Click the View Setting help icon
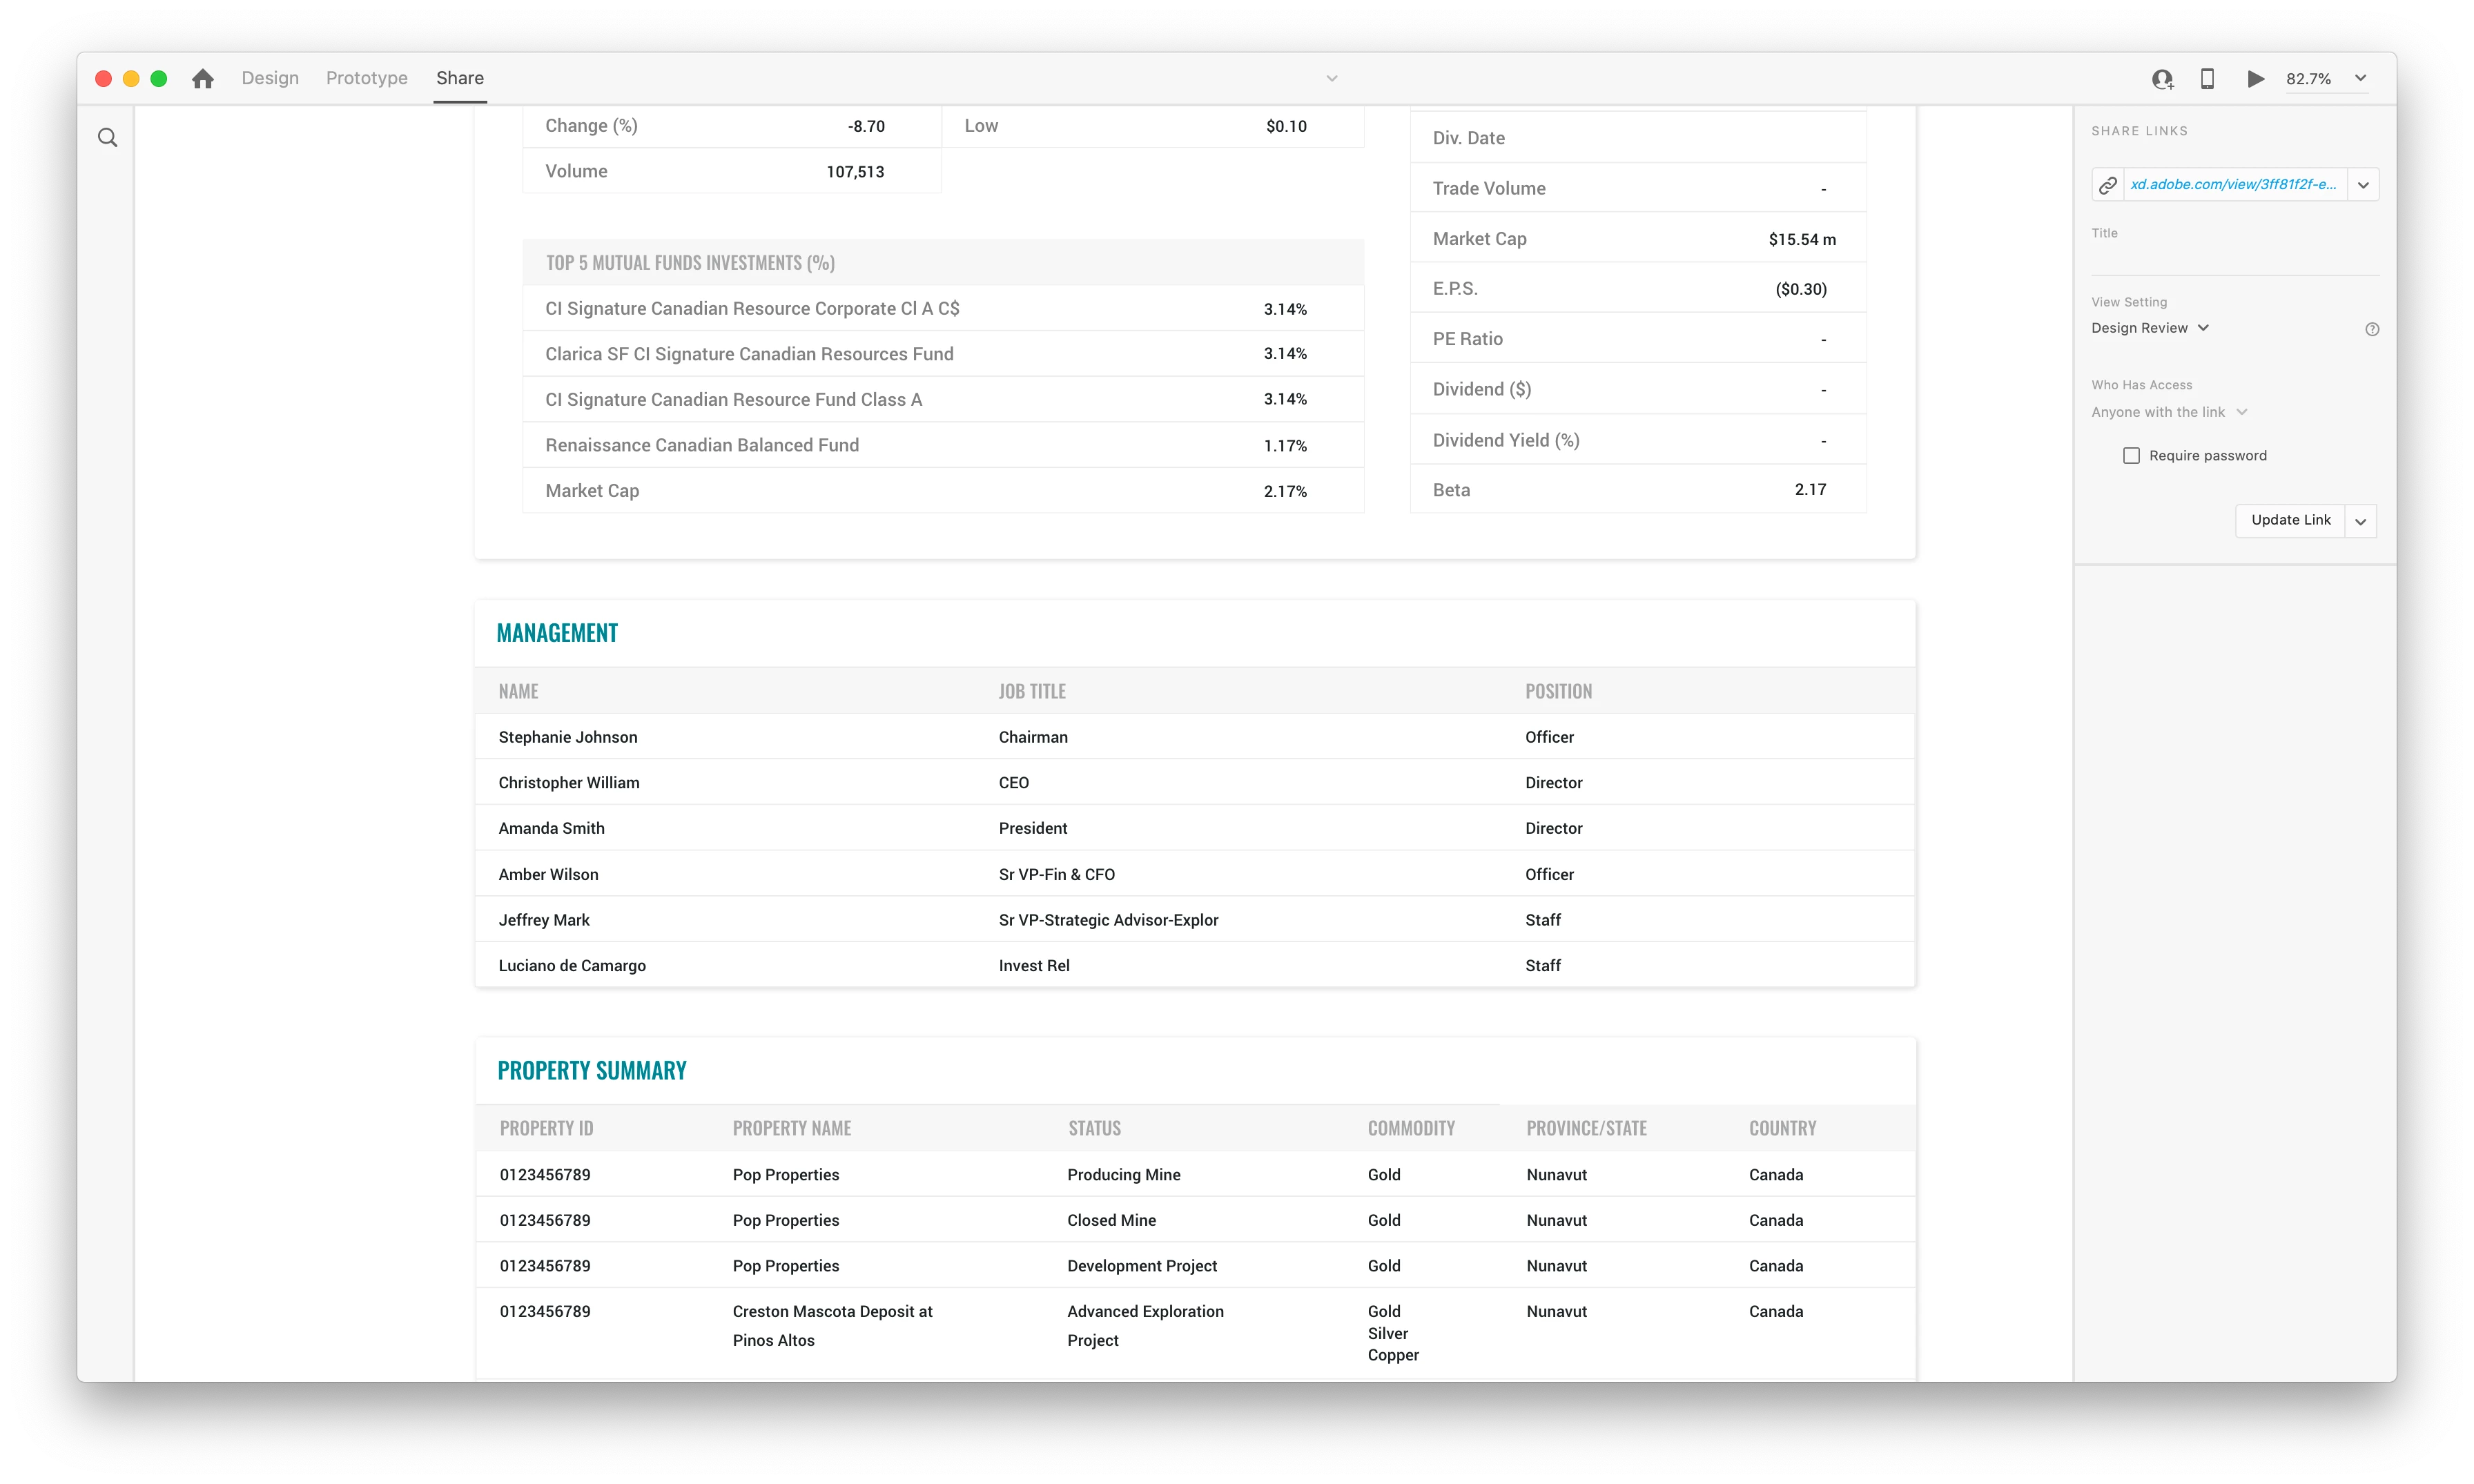Screen dimensions: 2474x1484 pos(2372,329)
